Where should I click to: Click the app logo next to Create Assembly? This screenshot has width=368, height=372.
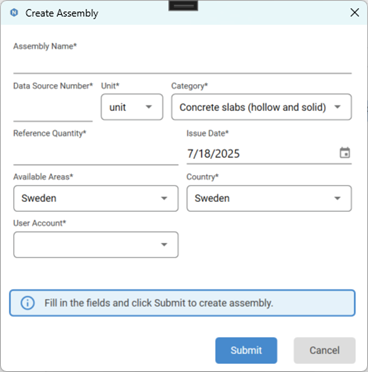(14, 13)
